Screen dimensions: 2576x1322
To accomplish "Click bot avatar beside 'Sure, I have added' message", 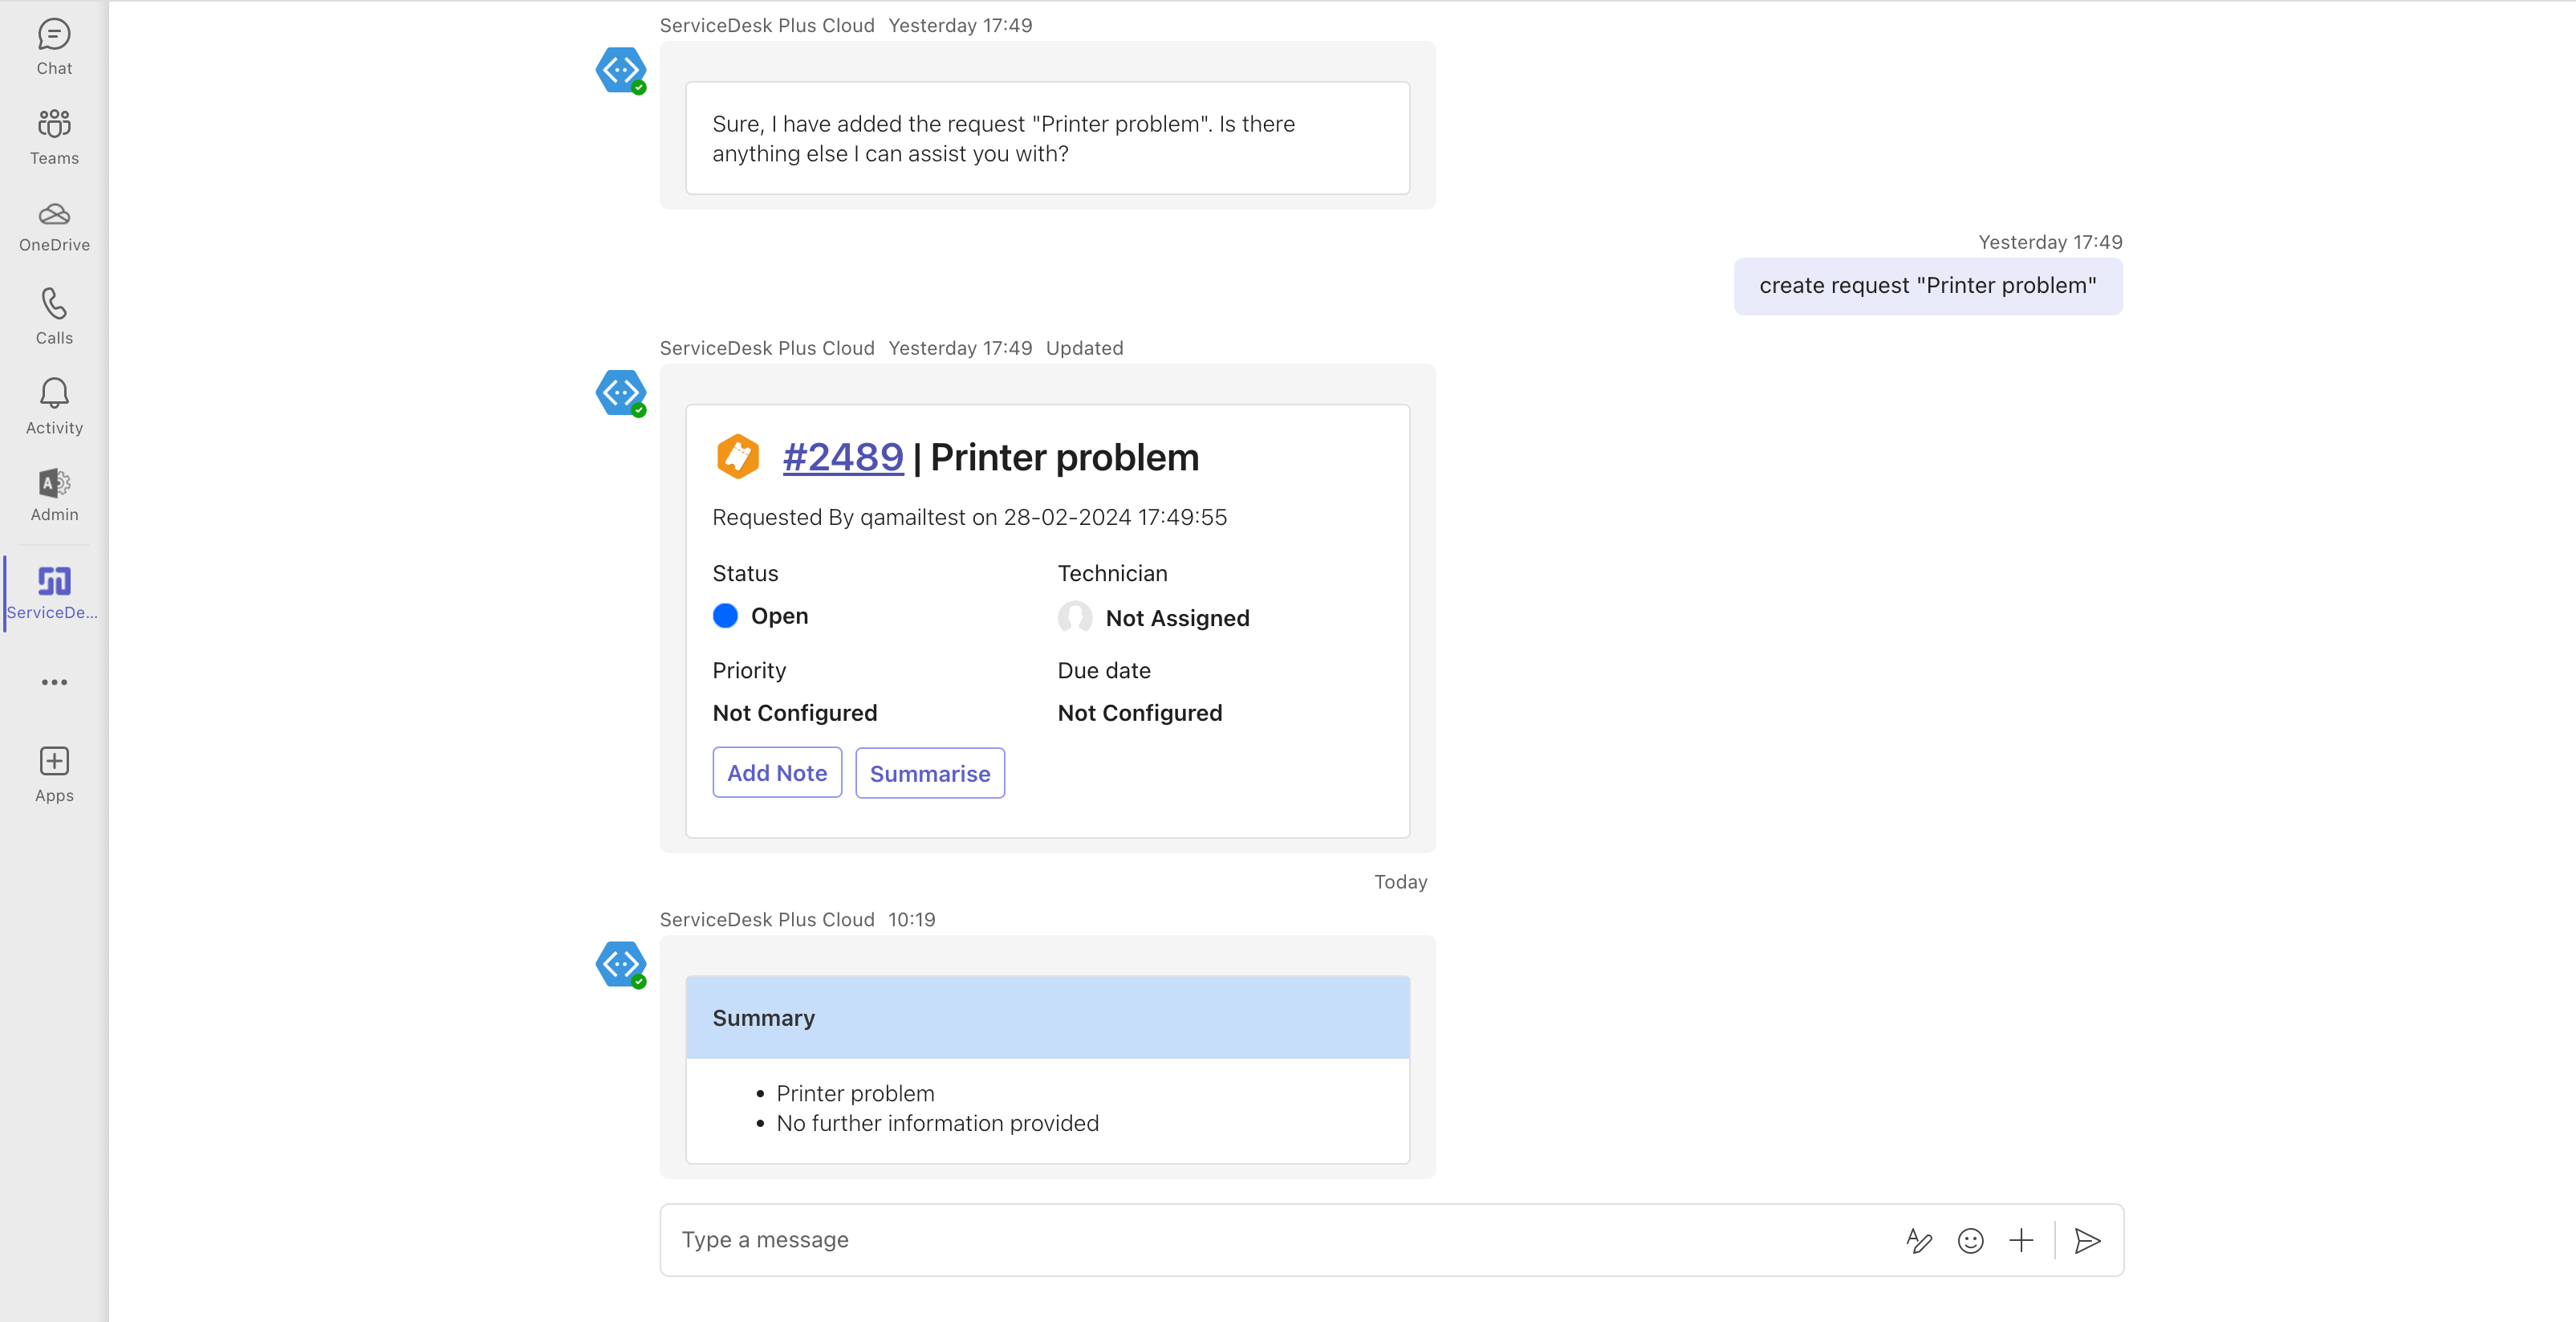I will (x=621, y=70).
